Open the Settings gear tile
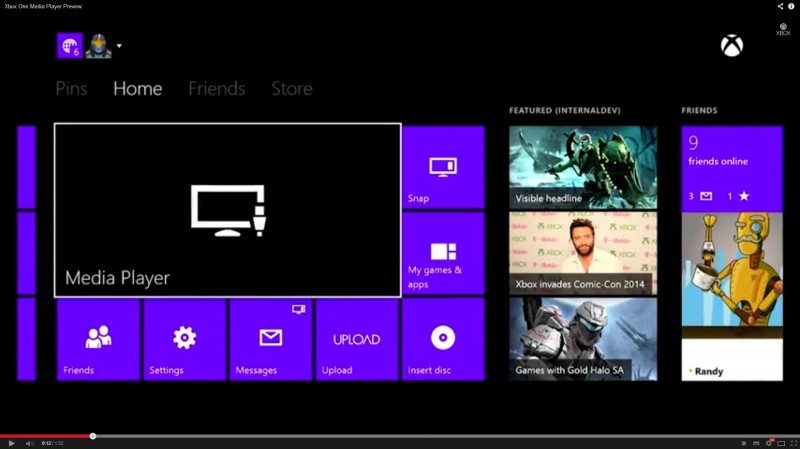 pyautogui.click(x=184, y=339)
